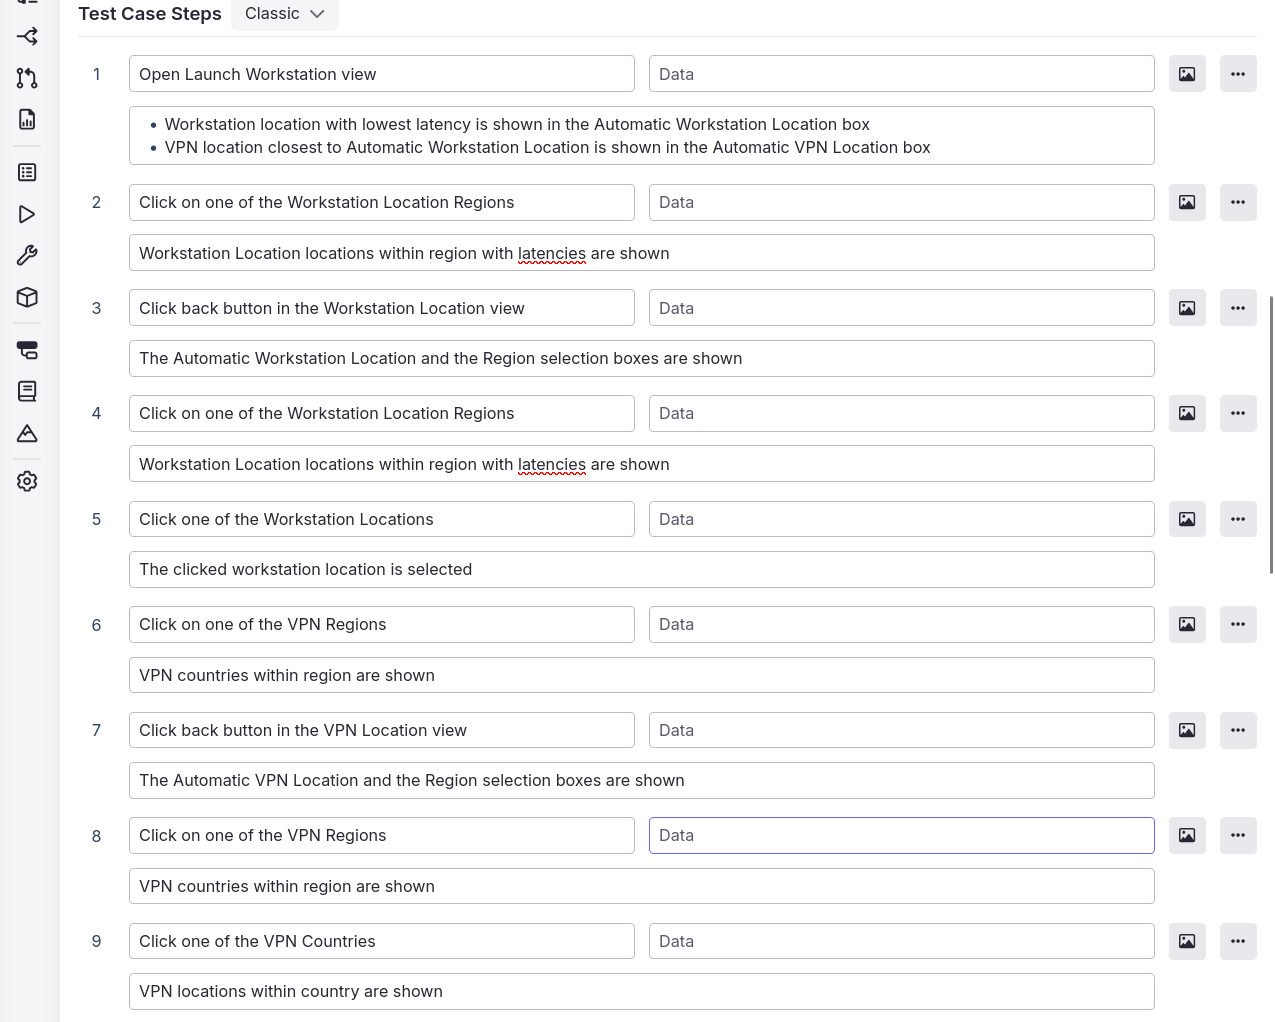
Task: Click the branching arrows sidebar icon
Action: coord(27,37)
